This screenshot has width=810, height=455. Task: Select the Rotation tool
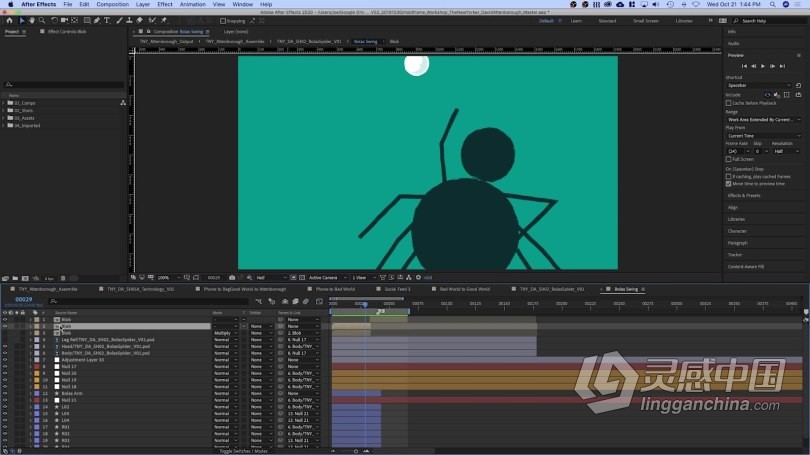tap(54, 21)
